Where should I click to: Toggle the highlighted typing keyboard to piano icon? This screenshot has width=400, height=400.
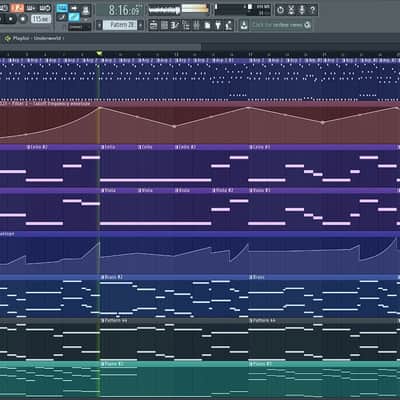pos(62,8)
